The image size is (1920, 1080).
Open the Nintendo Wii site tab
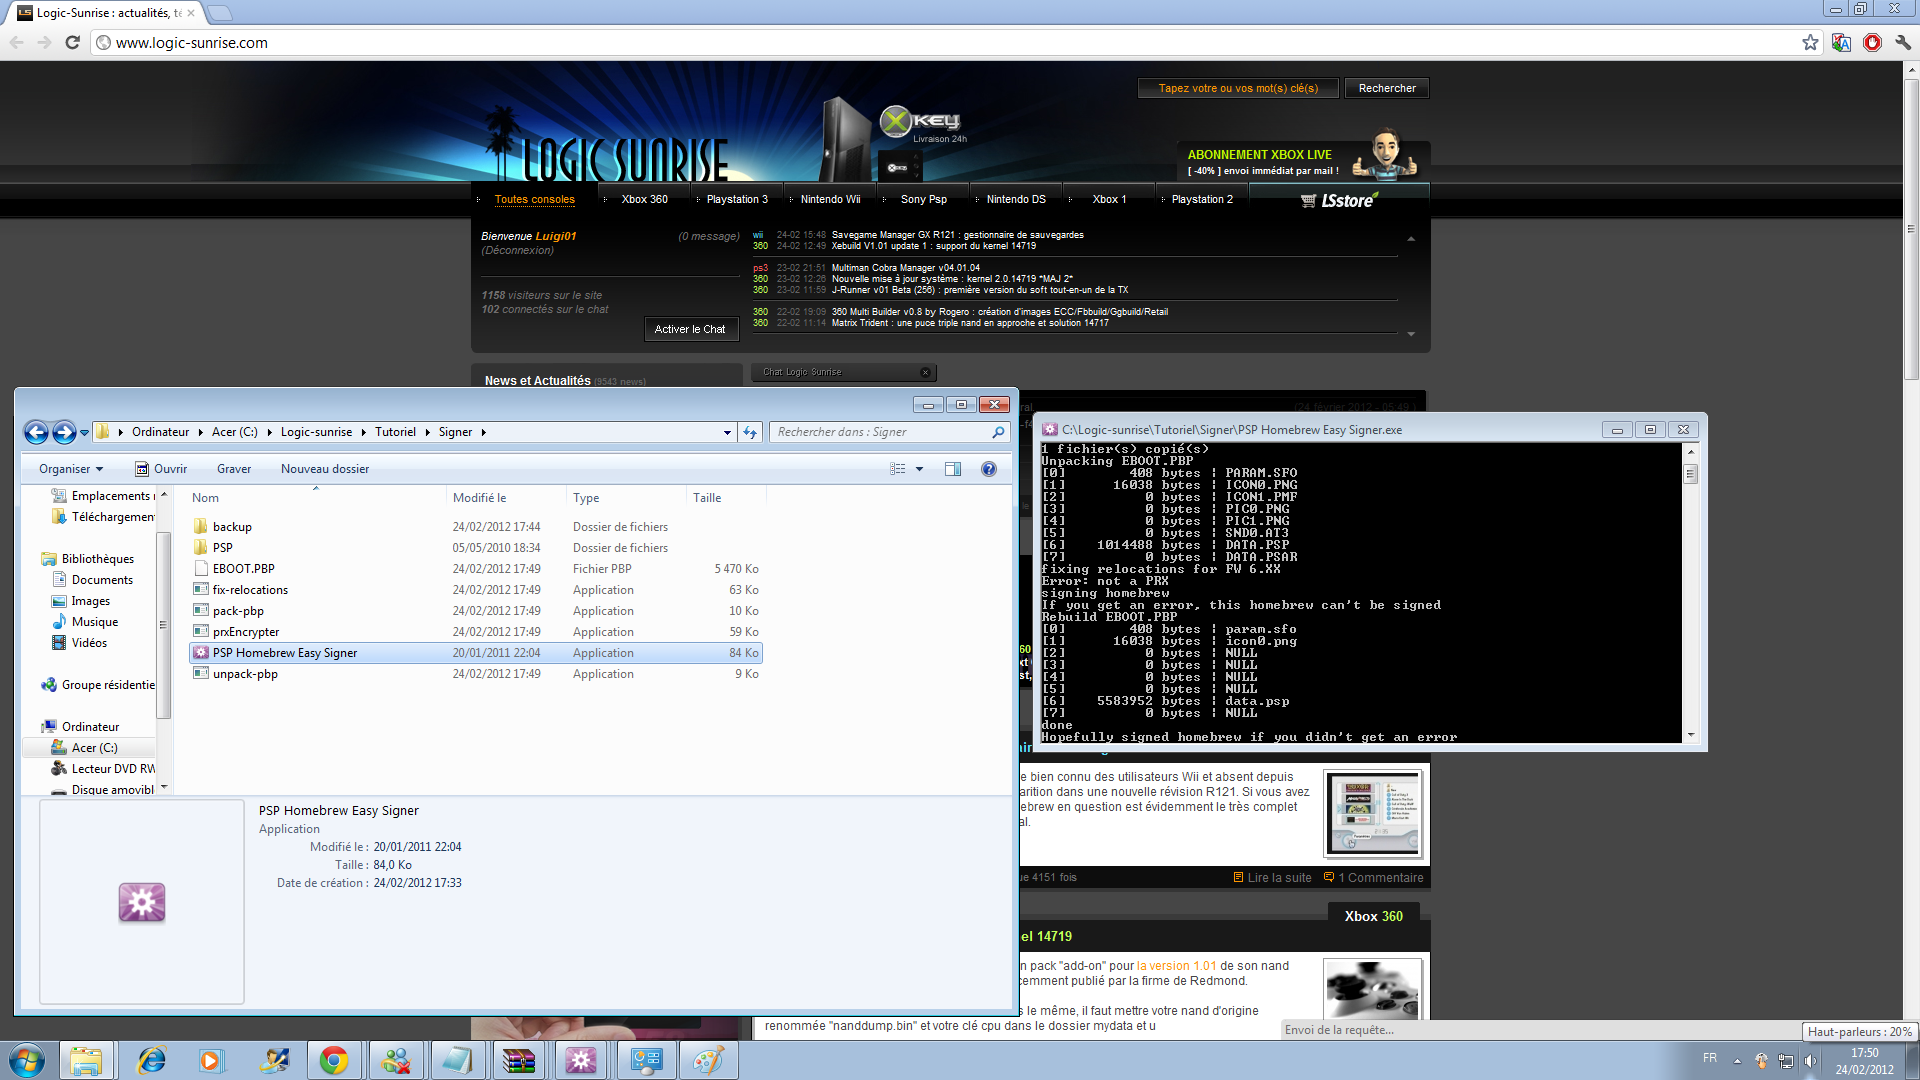tap(830, 199)
